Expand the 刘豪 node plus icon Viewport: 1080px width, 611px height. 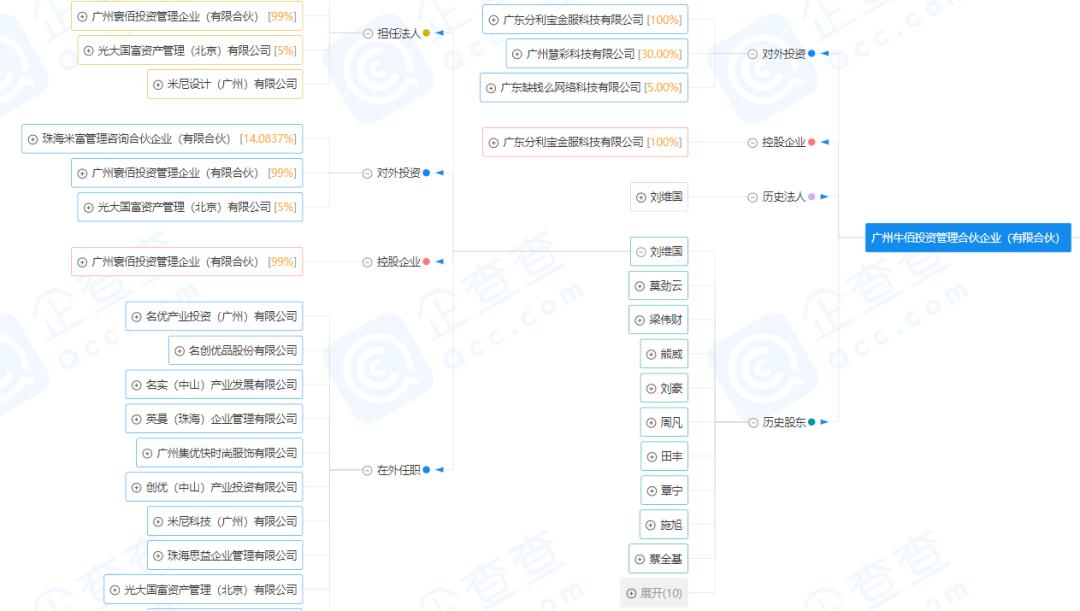point(651,389)
